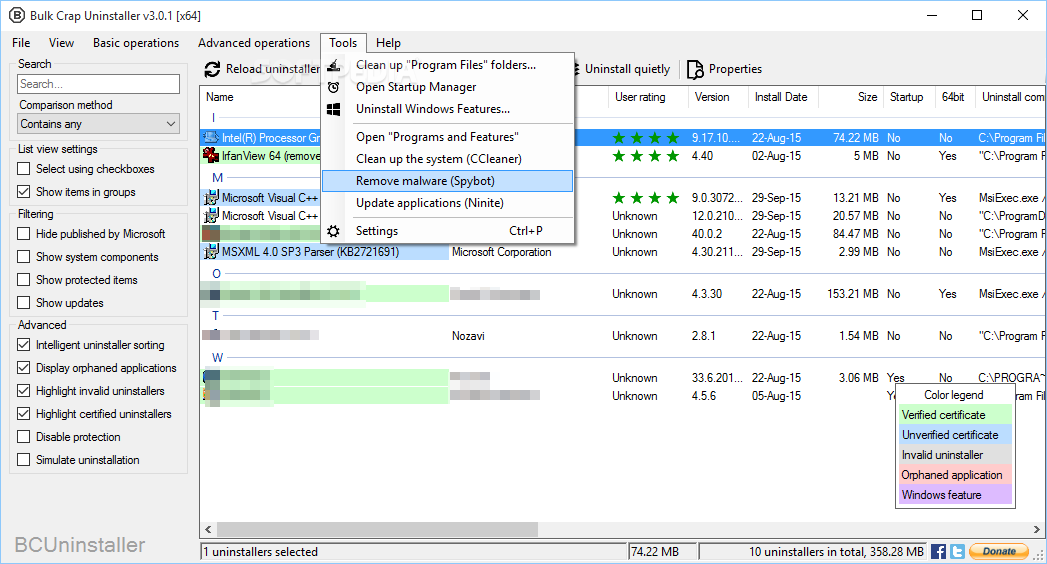This screenshot has height=564, width=1047.
Task: Click the 74.22 MB status bar value
Action: 662,552
